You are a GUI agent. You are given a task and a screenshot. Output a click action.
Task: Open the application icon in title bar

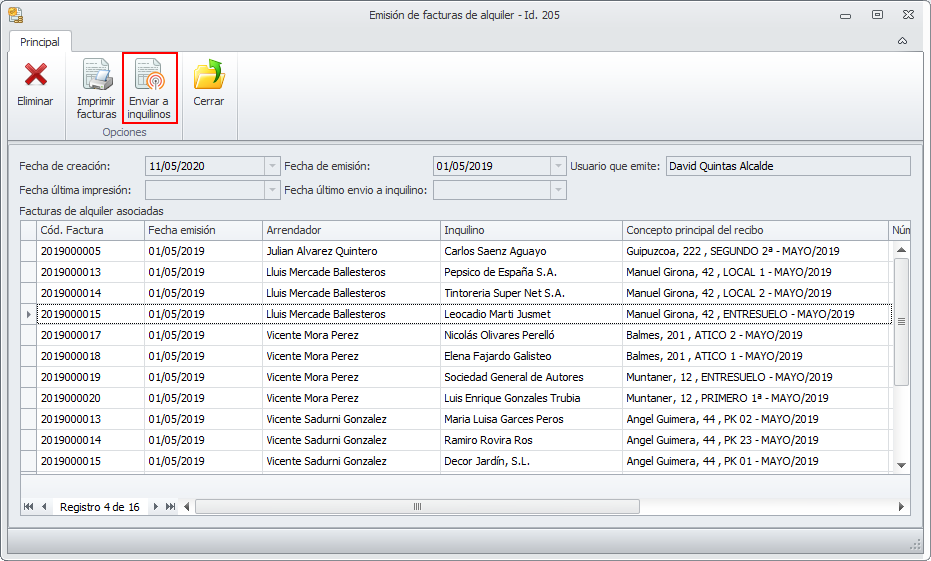click(15, 14)
